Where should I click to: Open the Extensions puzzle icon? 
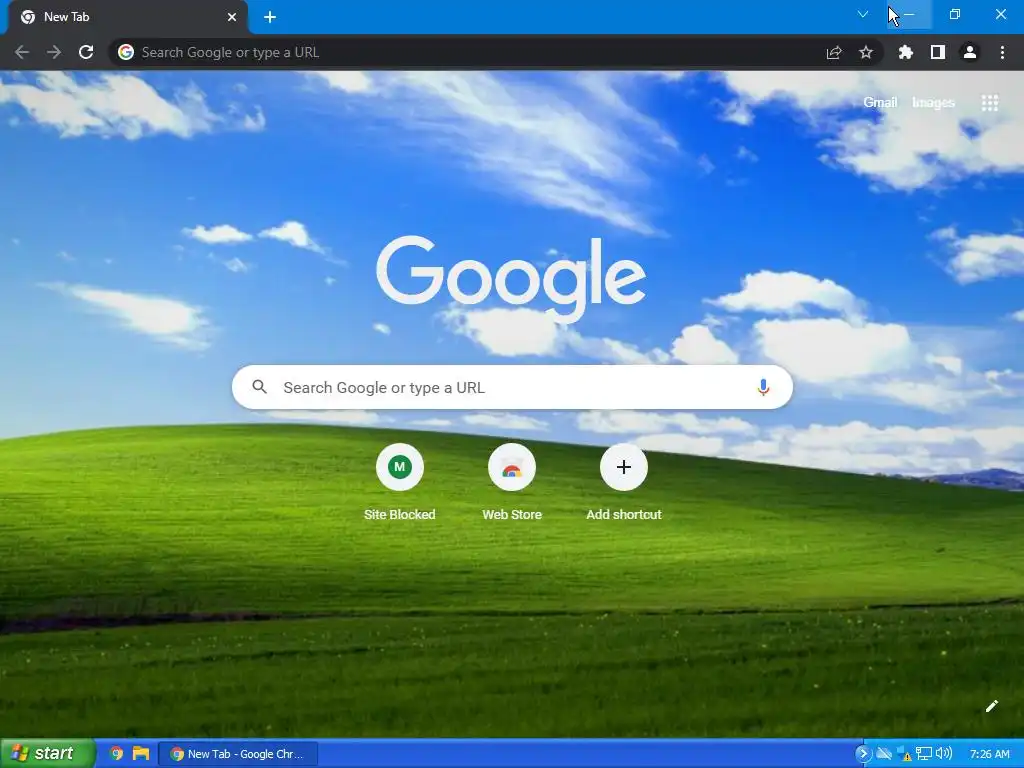[906, 52]
